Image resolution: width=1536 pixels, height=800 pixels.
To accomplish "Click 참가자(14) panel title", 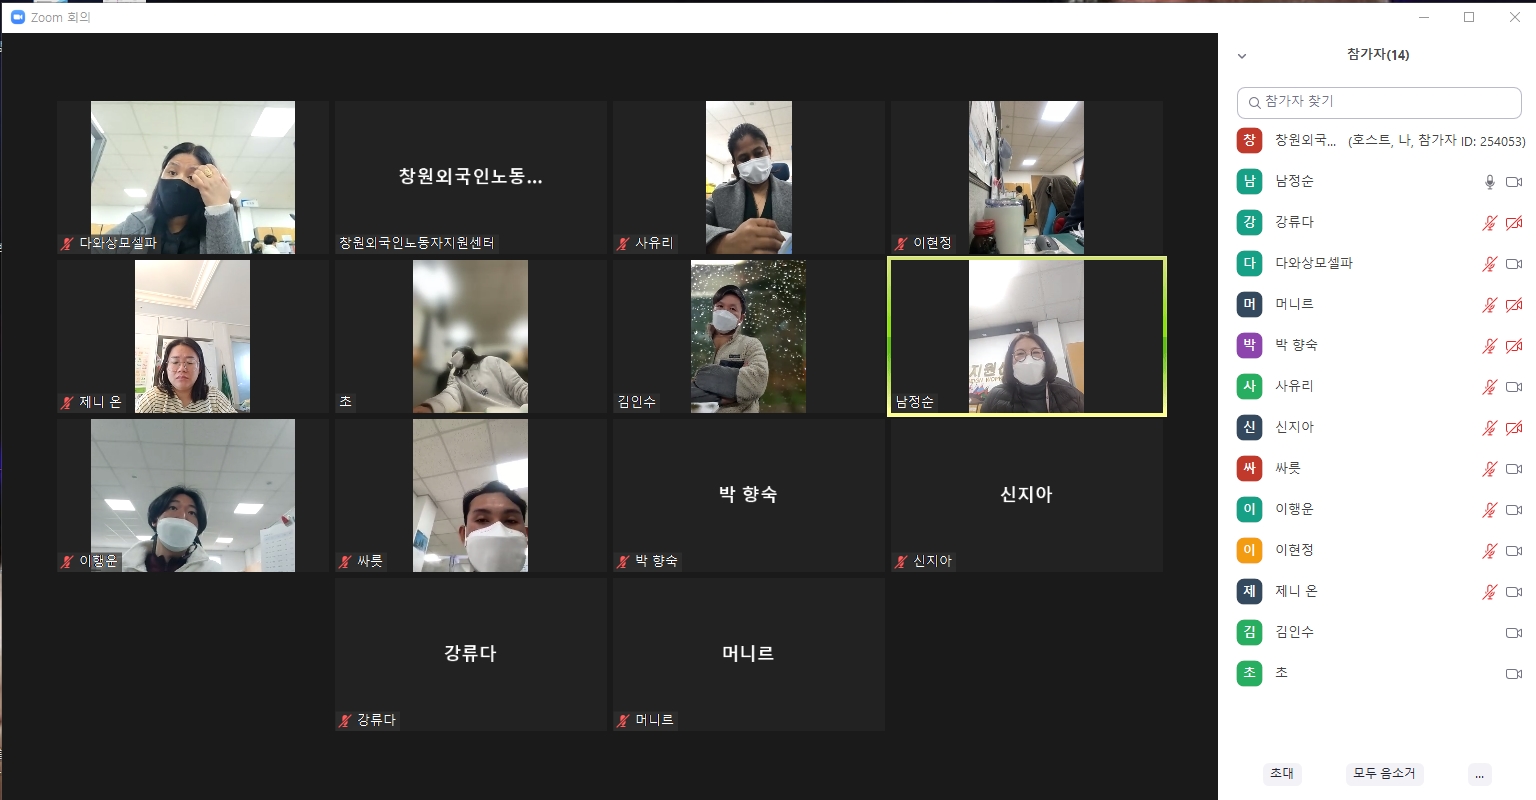I will [1378, 55].
